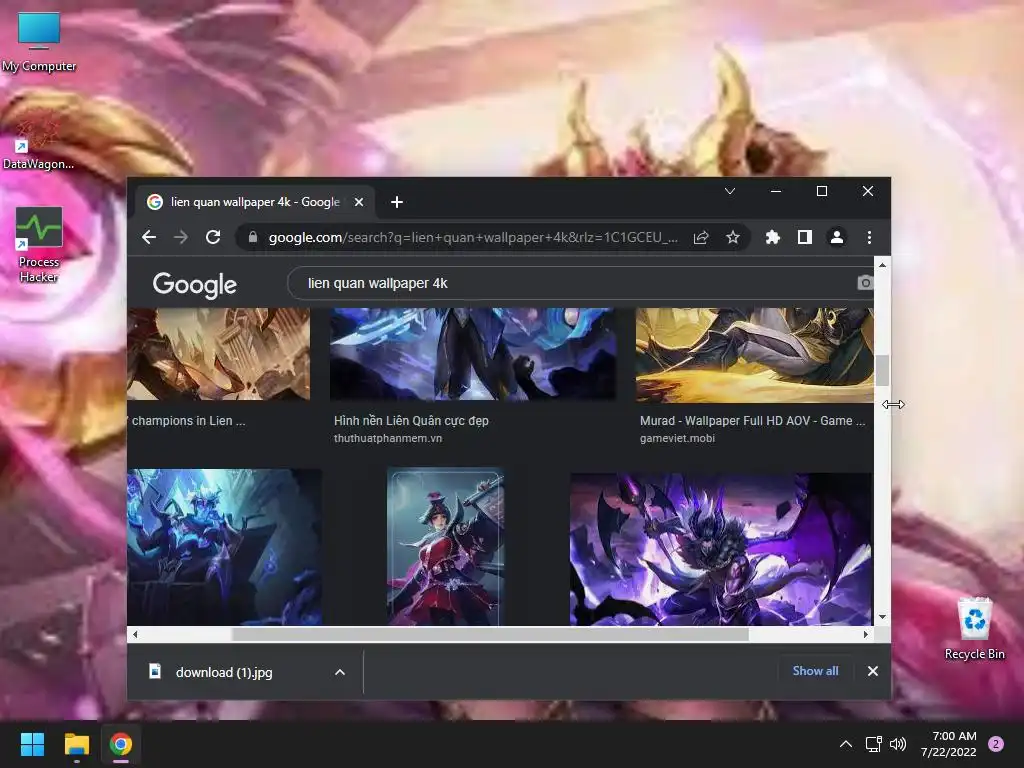Viewport: 1024px width, 768px height.
Task: Open the Chrome profile avatar
Action: point(837,237)
